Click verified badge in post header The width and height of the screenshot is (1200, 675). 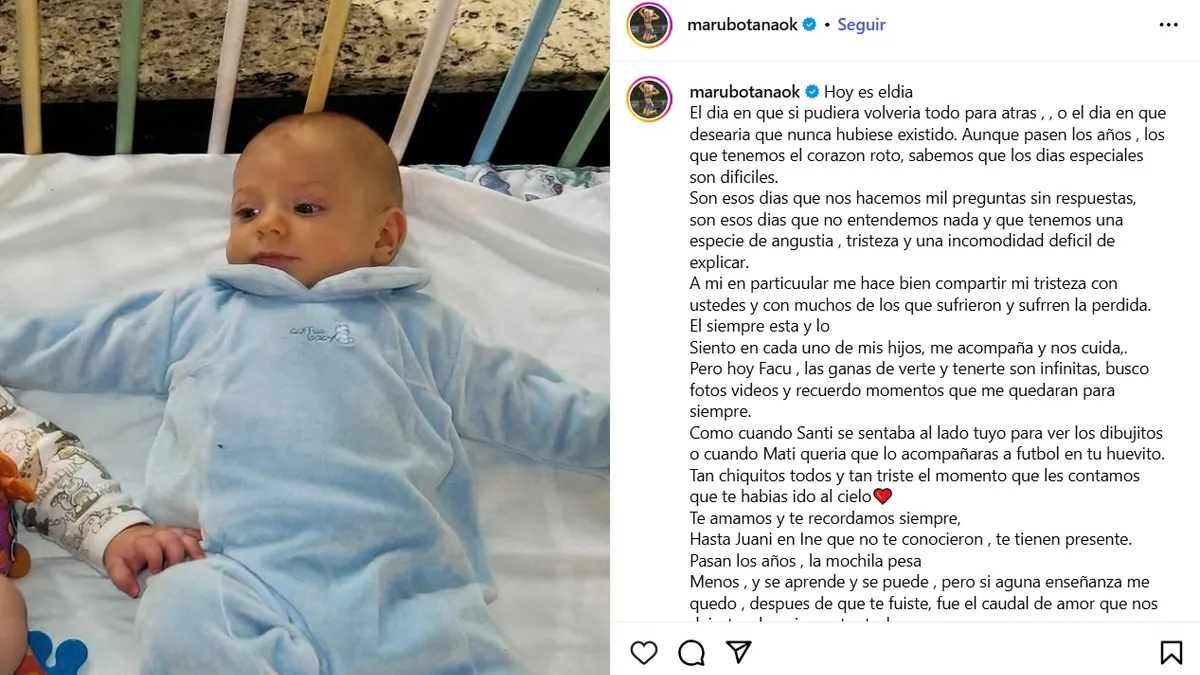(x=809, y=25)
